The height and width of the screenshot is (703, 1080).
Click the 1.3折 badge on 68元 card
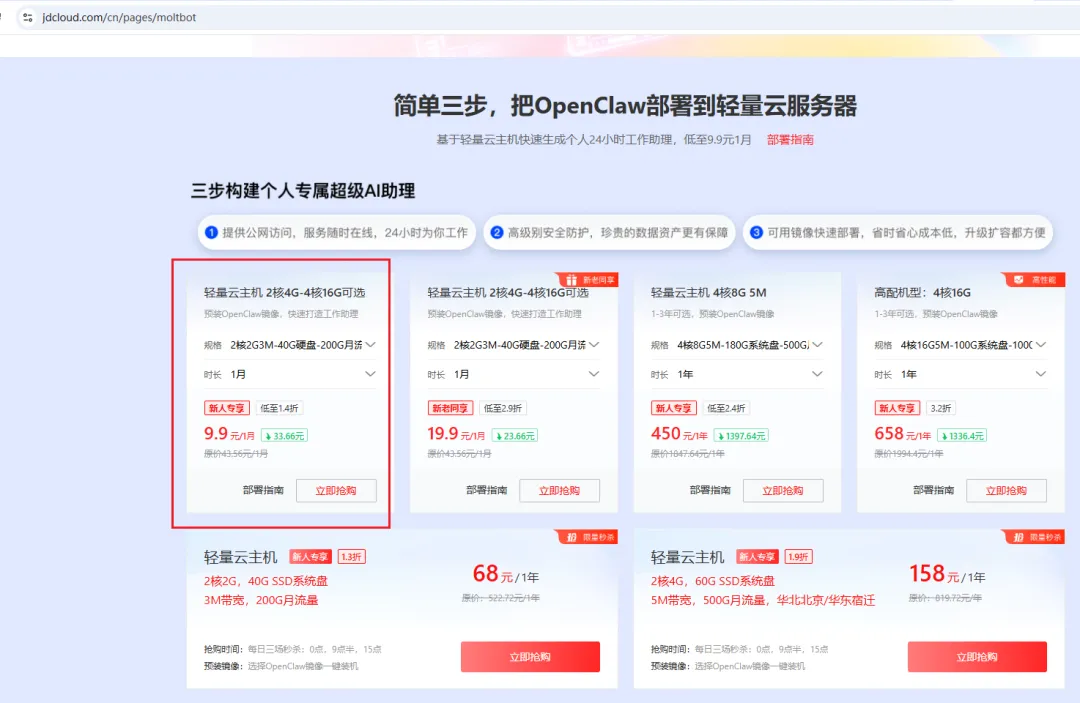click(x=351, y=557)
